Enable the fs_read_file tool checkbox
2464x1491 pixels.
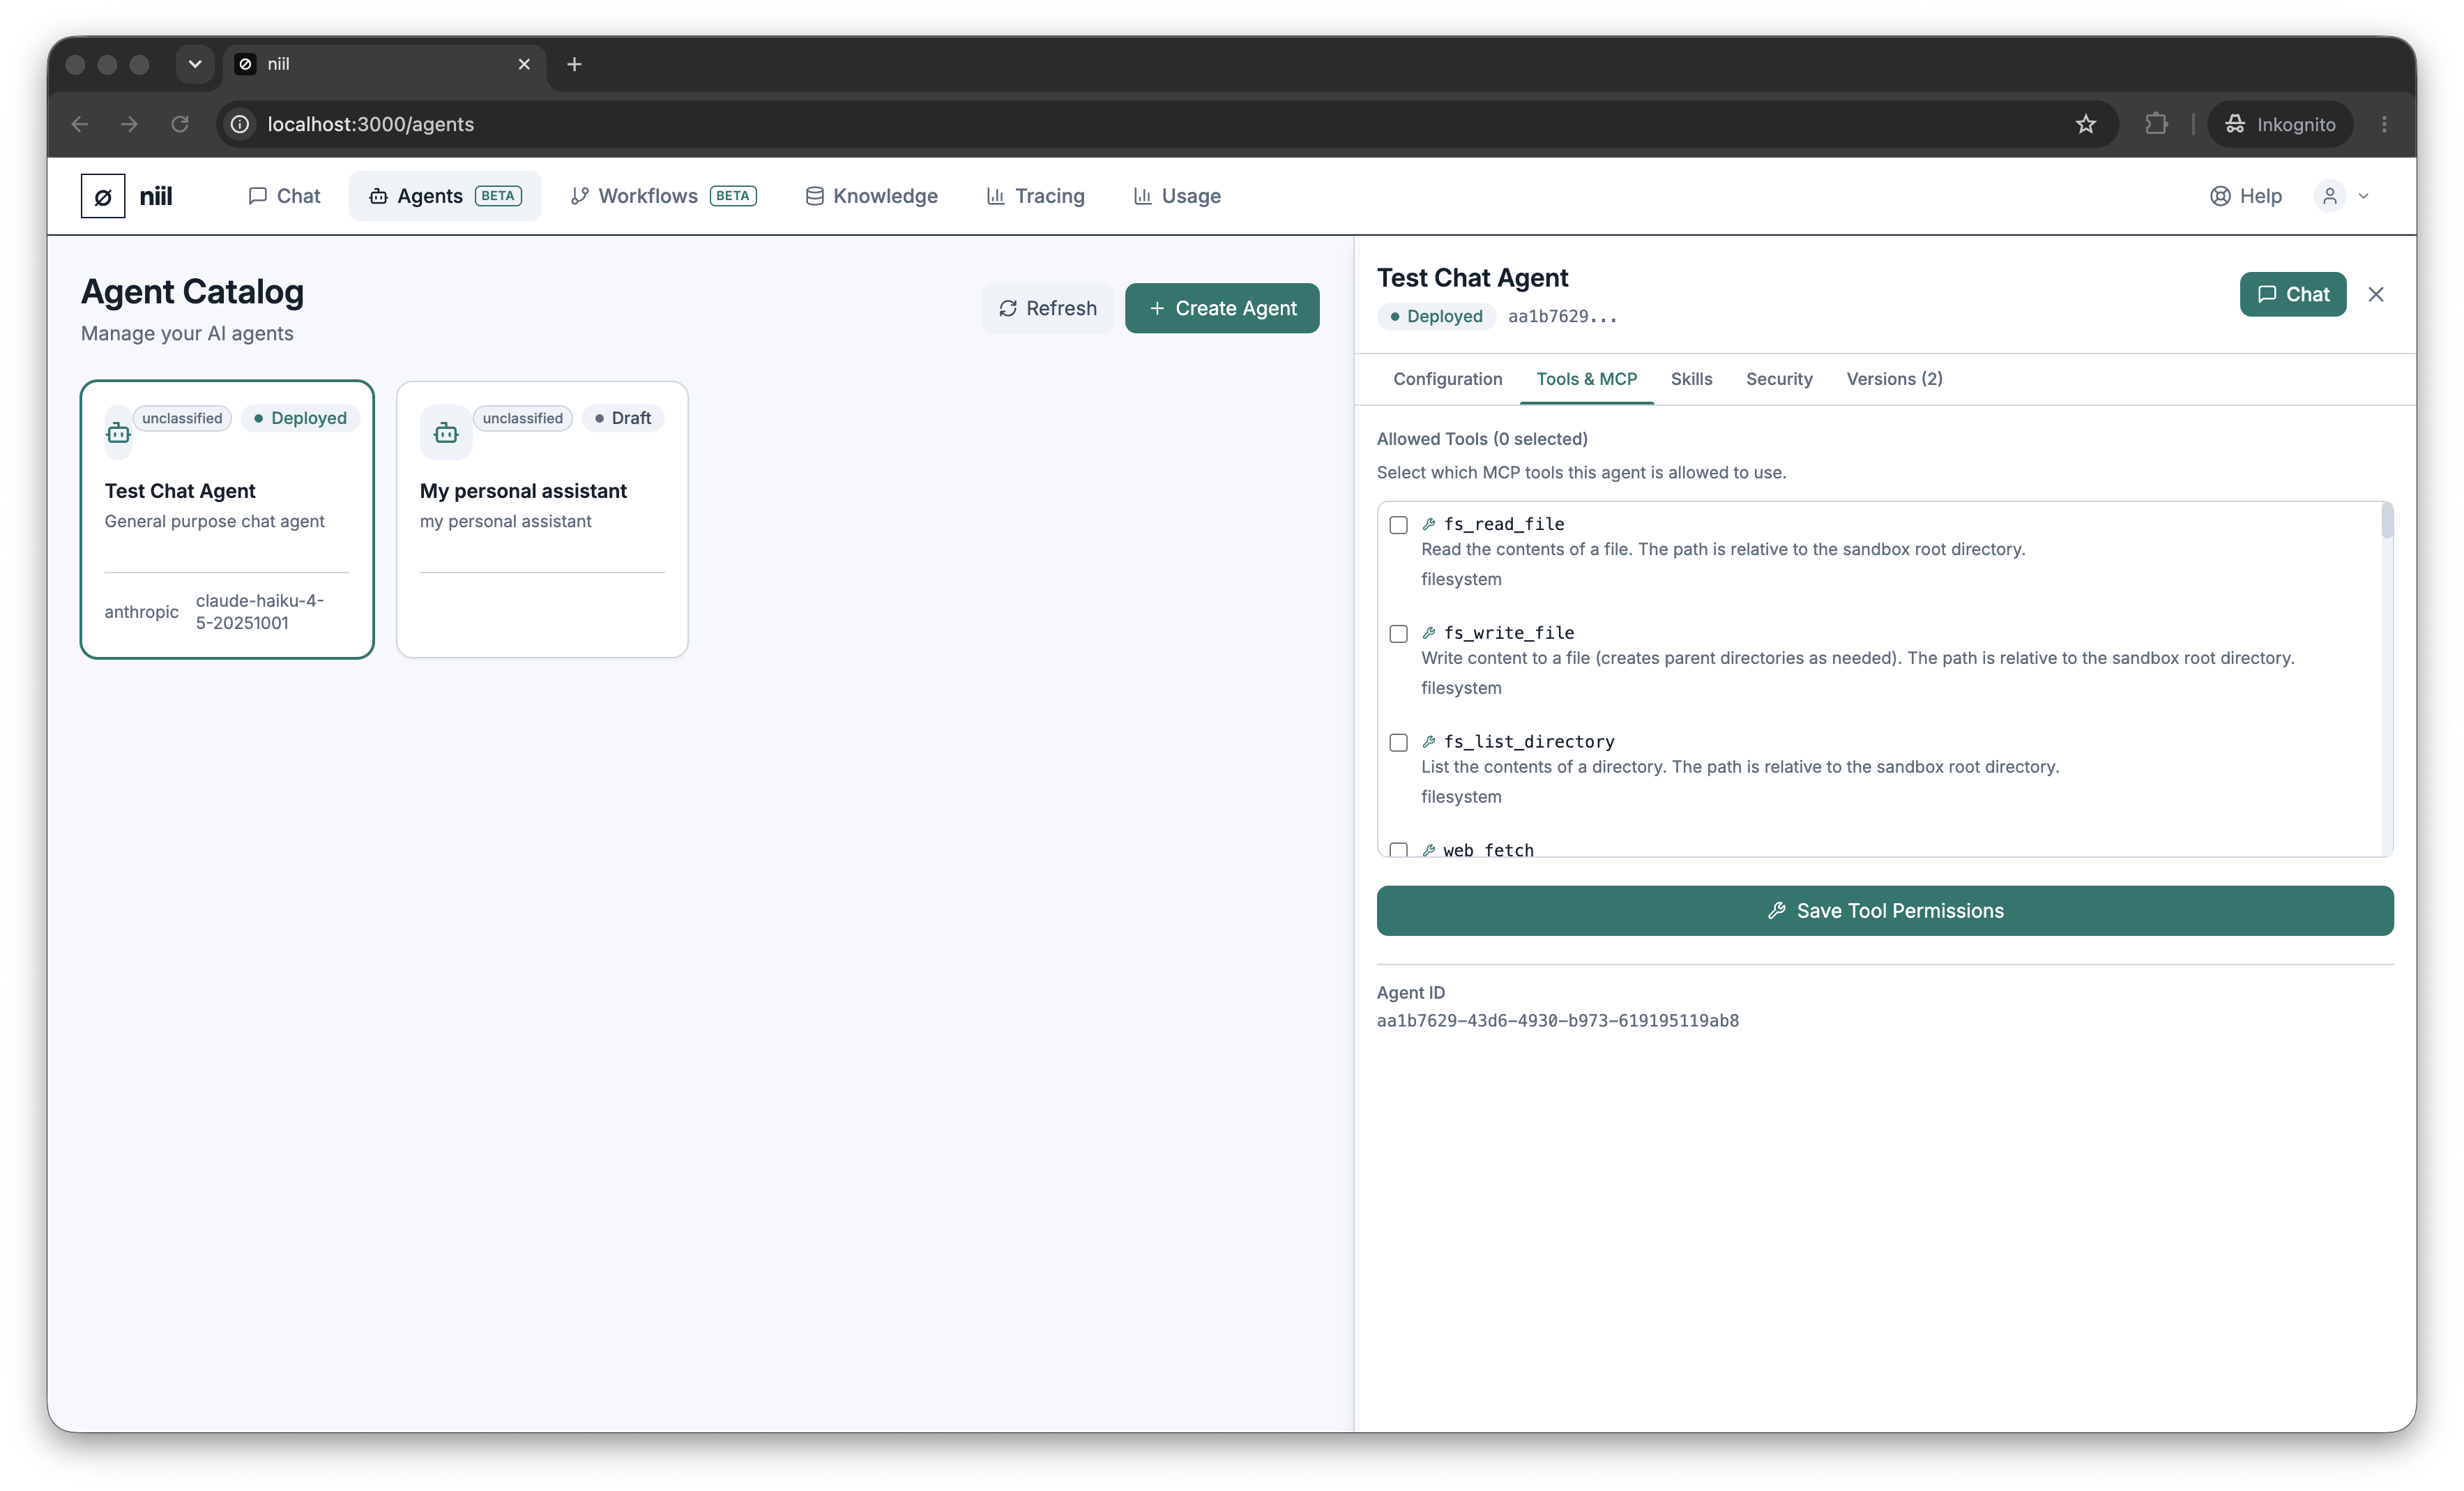click(1398, 525)
